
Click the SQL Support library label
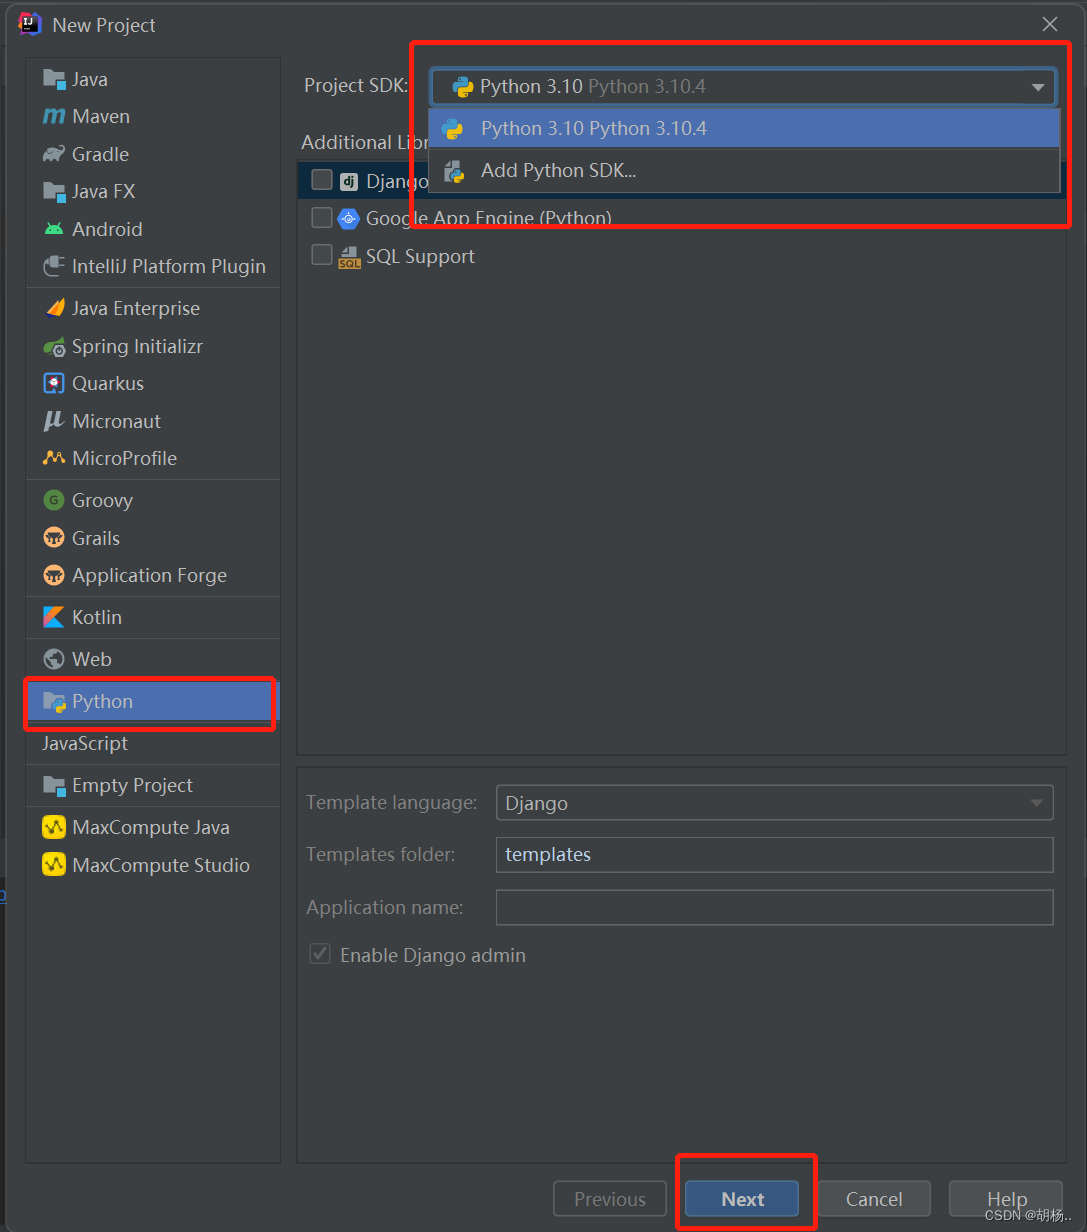(420, 256)
